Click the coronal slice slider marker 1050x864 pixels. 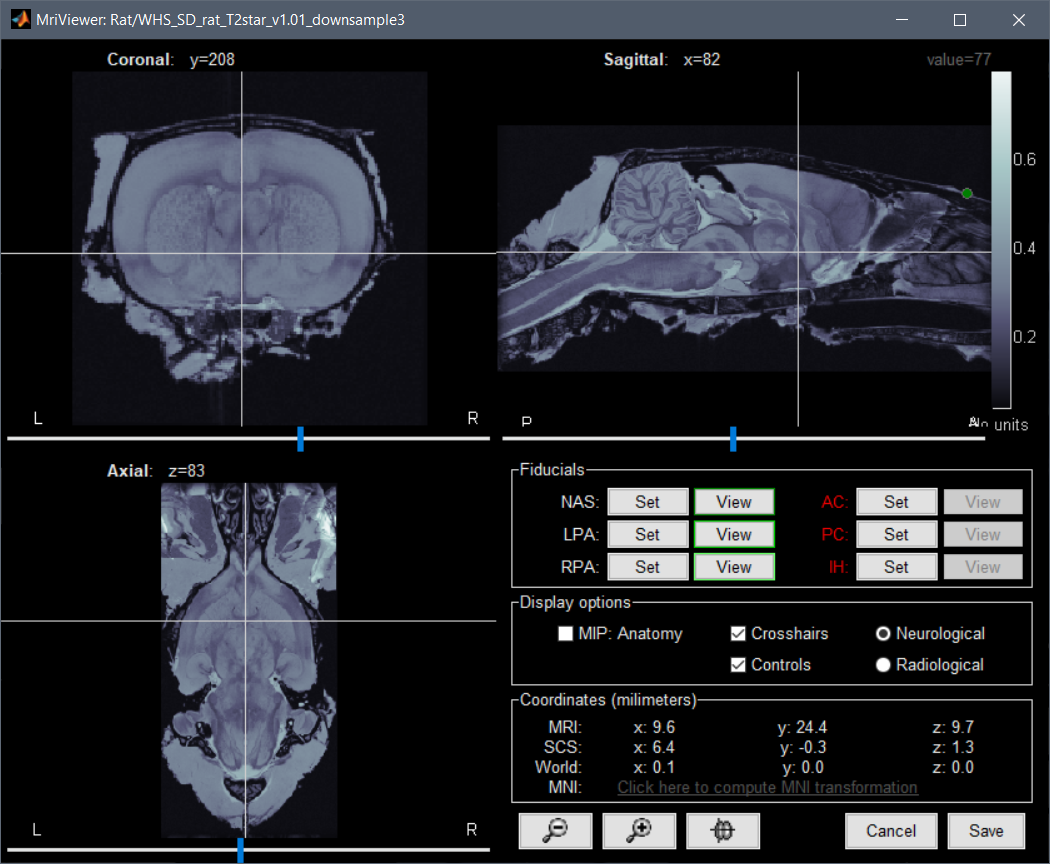(299, 438)
